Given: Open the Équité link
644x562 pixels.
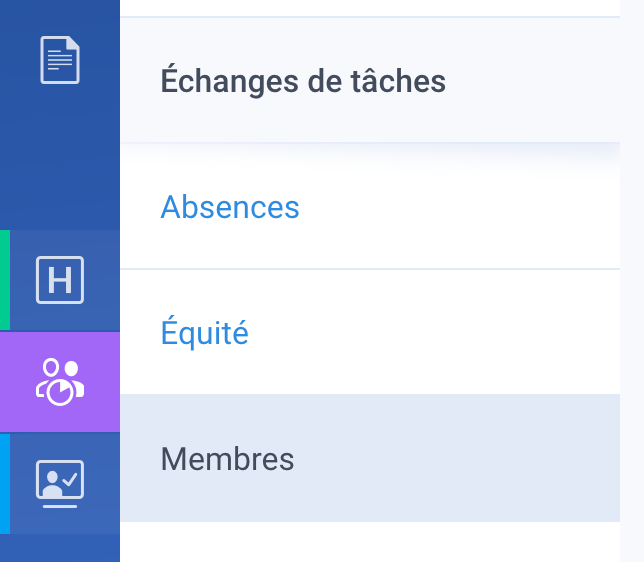Looking at the screenshot, I should click(205, 332).
